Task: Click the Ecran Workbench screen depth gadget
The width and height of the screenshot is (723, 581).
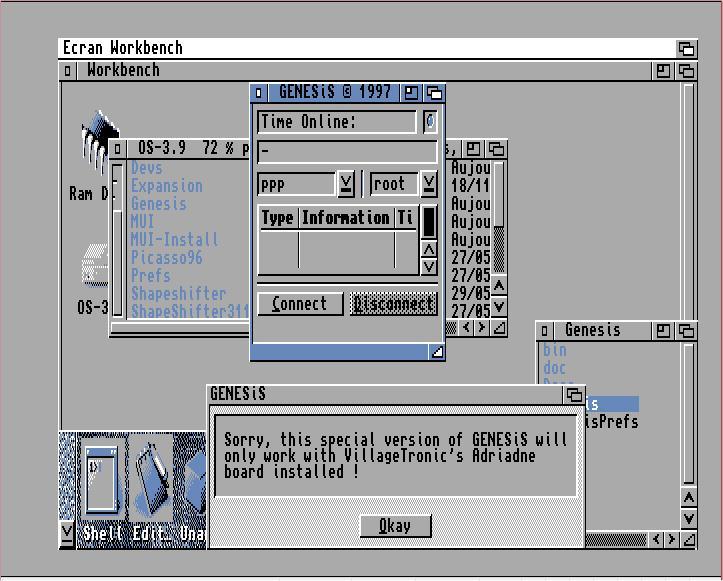Action: [x=687, y=48]
